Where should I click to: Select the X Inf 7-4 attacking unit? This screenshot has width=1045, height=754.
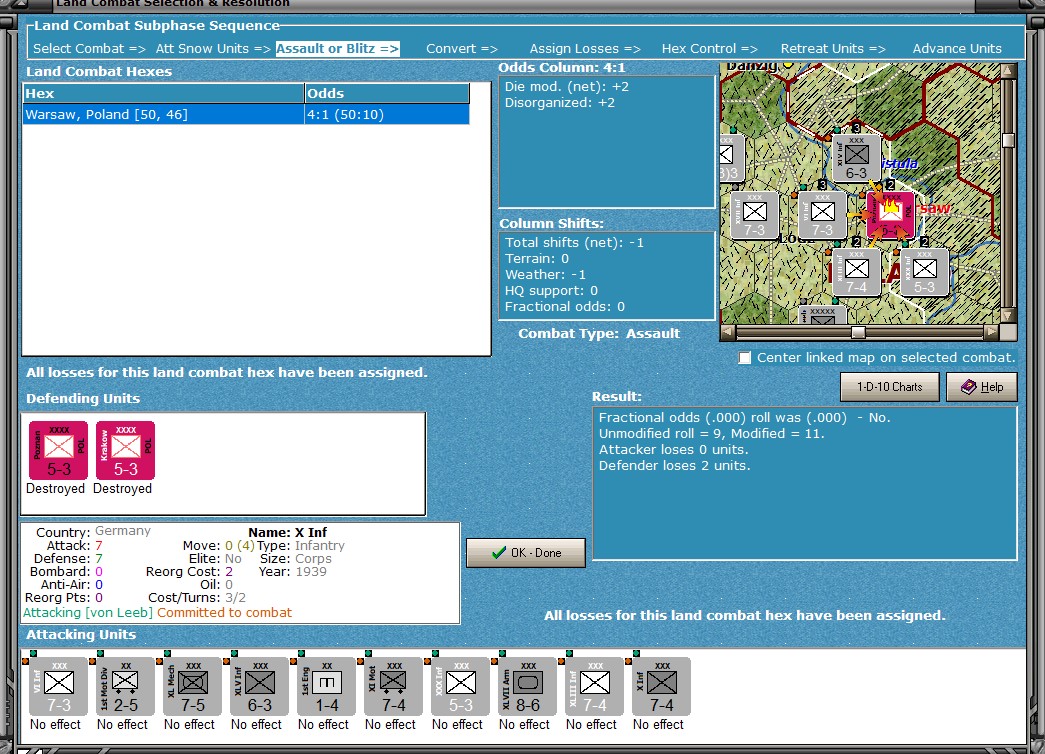(x=662, y=687)
